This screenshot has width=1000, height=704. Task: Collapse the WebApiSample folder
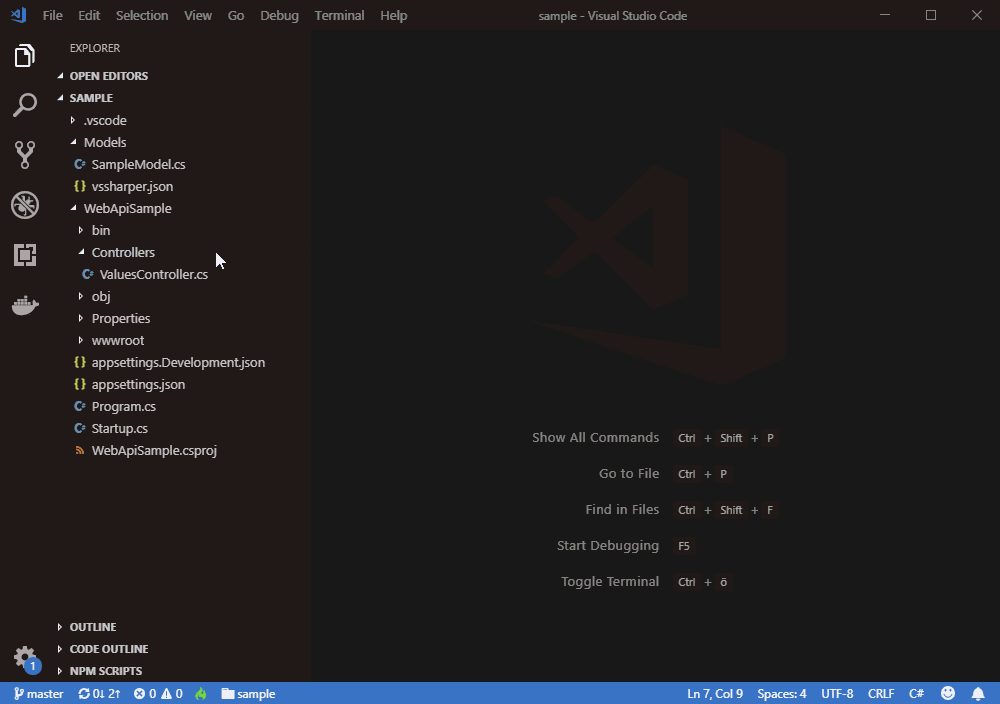pyautogui.click(x=73, y=208)
